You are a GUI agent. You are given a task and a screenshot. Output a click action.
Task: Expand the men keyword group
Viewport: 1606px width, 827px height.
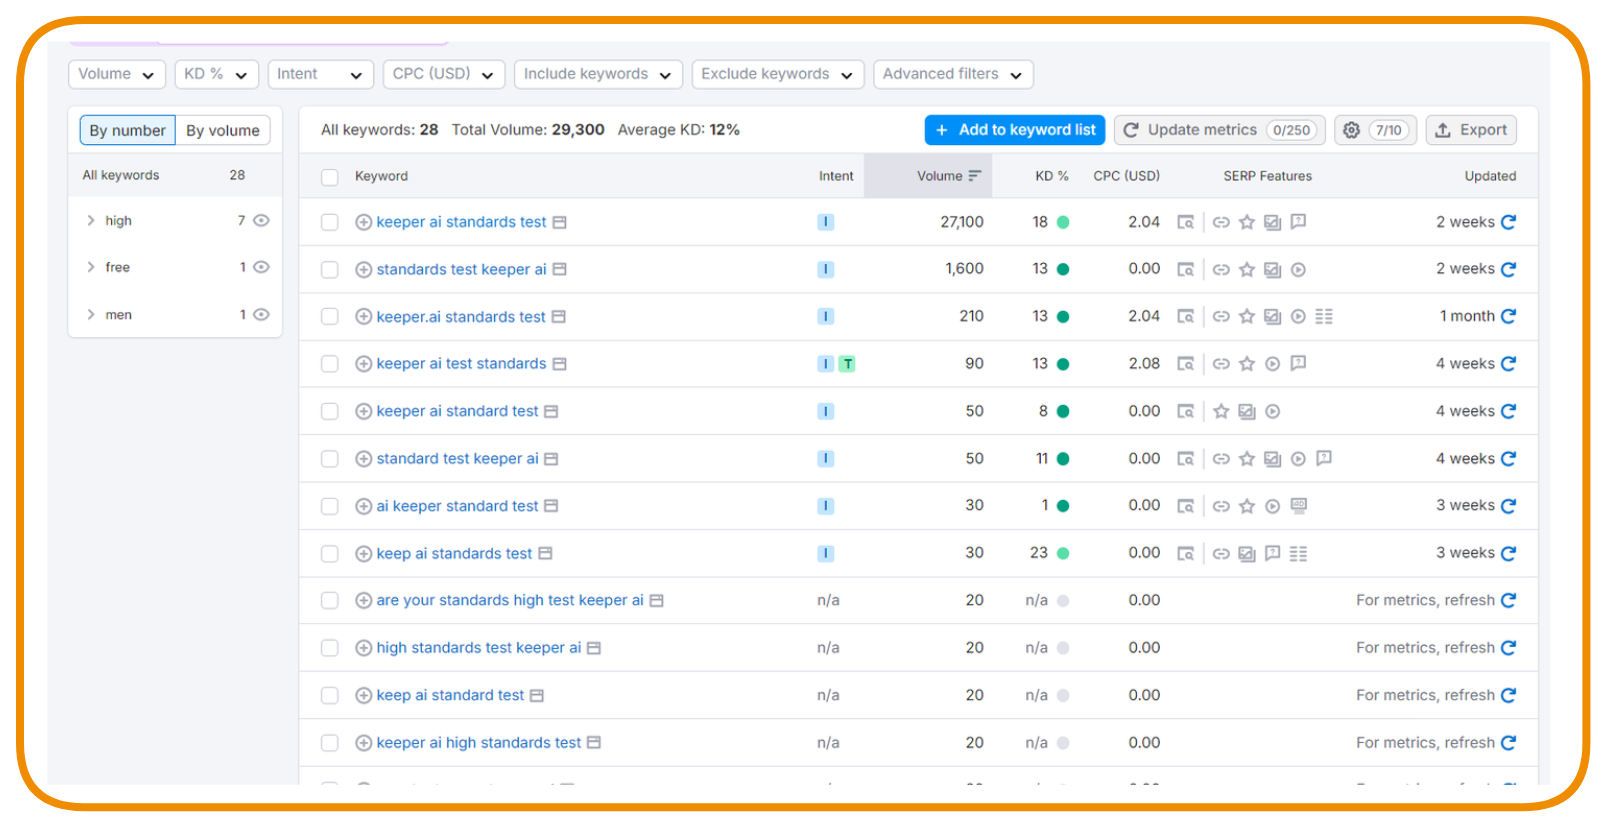[91, 314]
